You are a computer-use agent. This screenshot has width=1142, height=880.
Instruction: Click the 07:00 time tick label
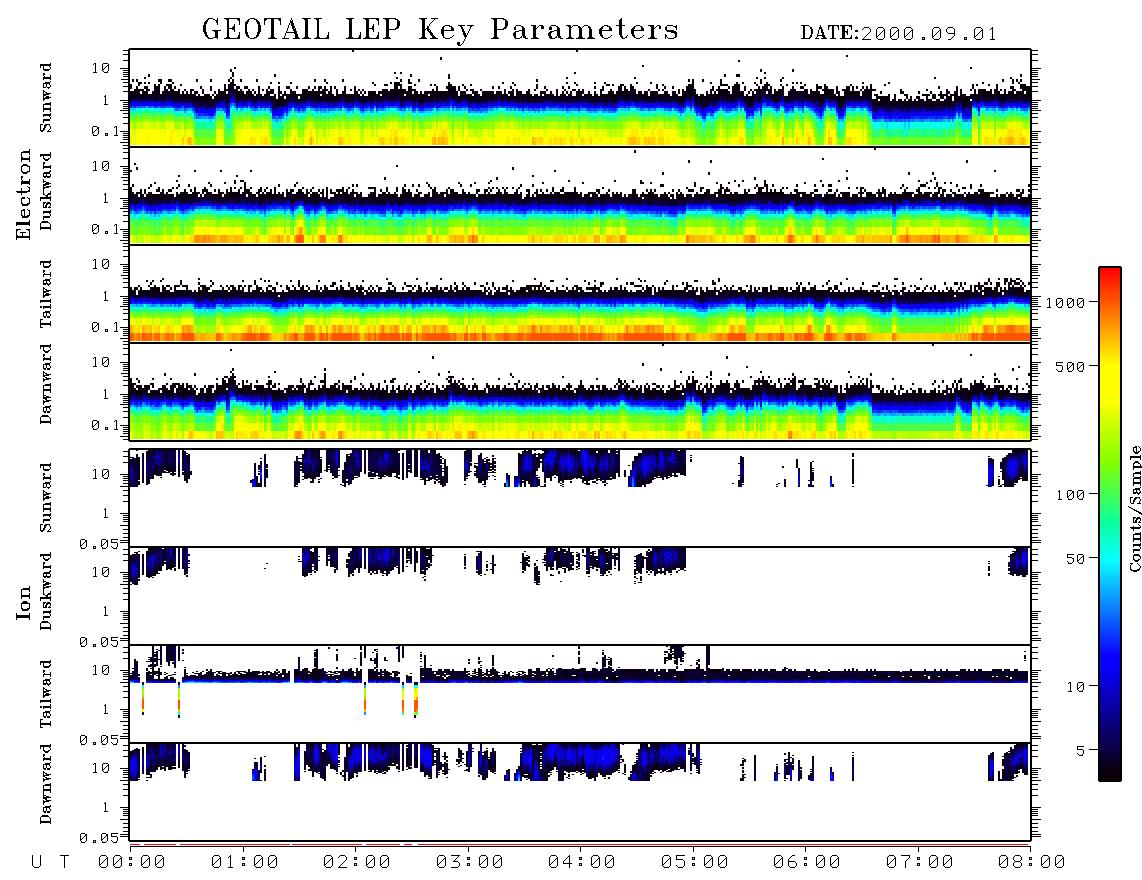[920, 862]
